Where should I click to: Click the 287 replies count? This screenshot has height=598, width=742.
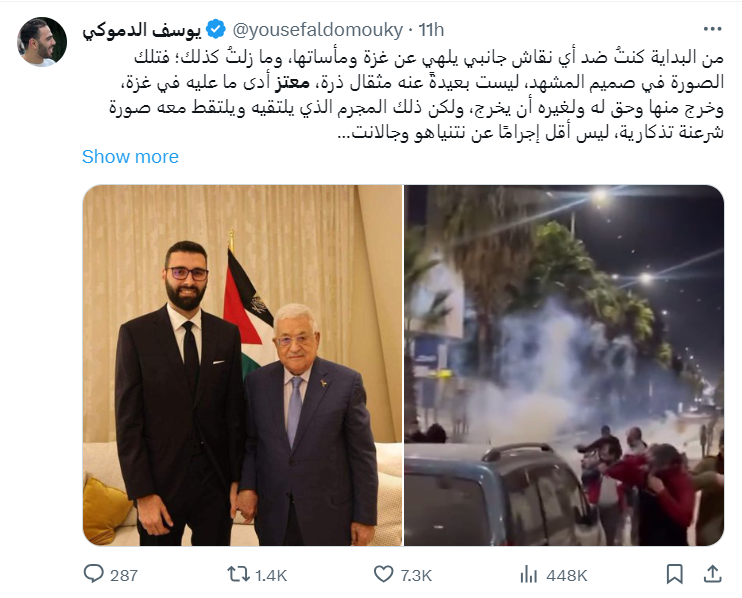pos(124,575)
